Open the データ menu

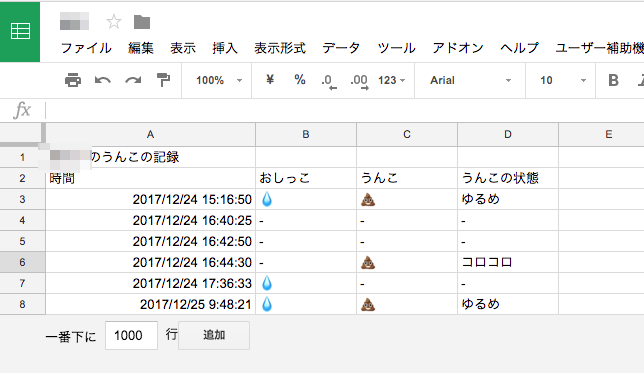pyautogui.click(x=341, y=48)
